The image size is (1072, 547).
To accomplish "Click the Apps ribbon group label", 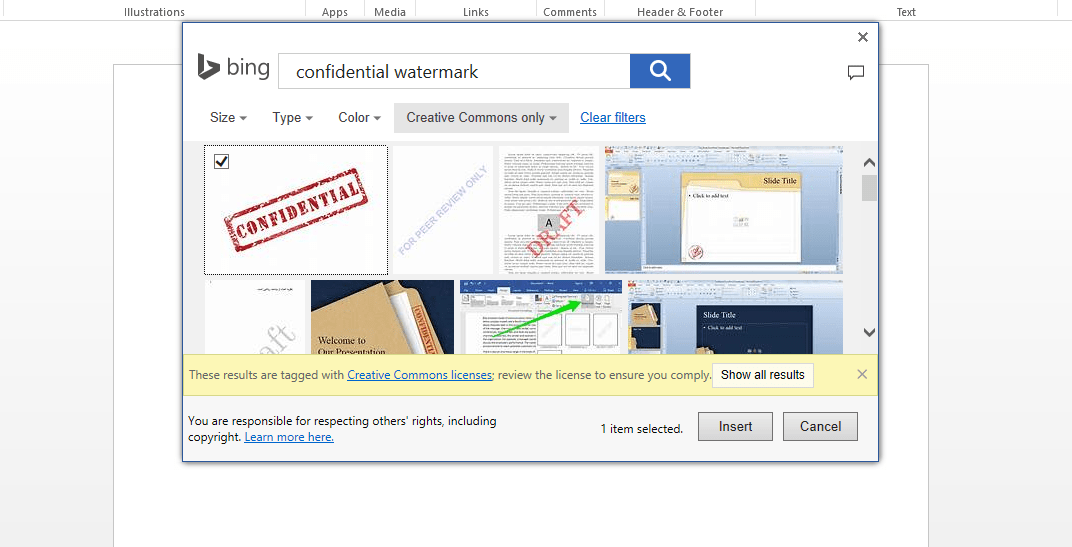I will 334,12.
